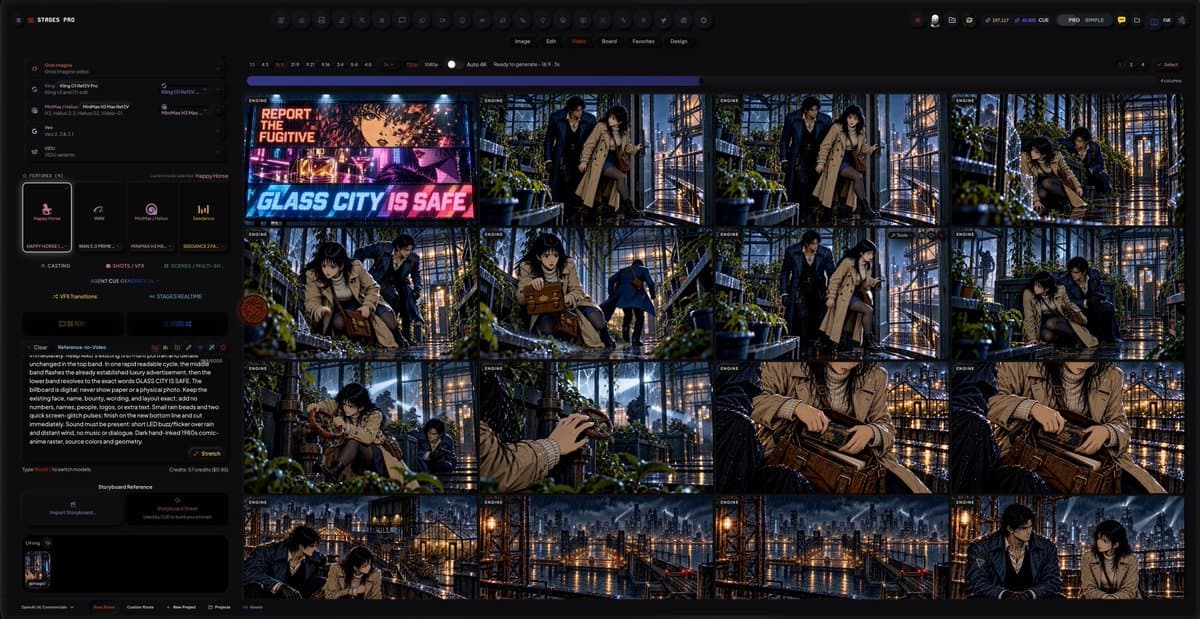Open the MiniMax H3 Max variant dropdown

[x=184, y=110]
